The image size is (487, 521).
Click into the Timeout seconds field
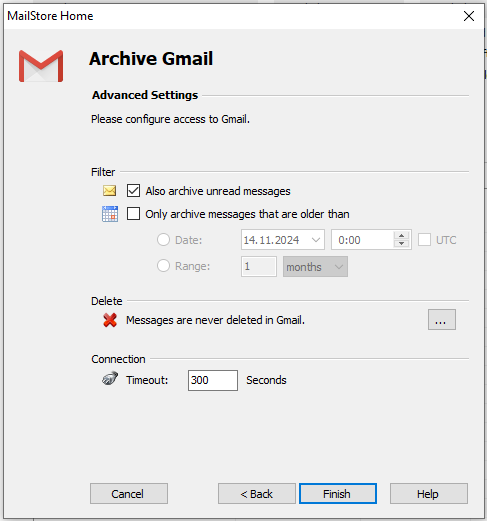pyautogui.click(x=213, y=380)
